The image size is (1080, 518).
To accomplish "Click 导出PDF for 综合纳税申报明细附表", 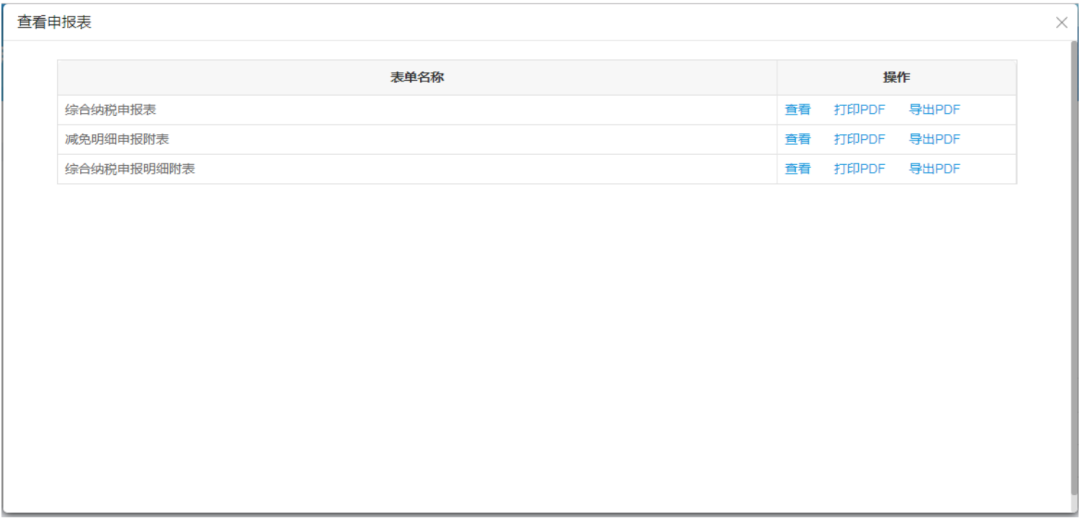I will point(934,169).
